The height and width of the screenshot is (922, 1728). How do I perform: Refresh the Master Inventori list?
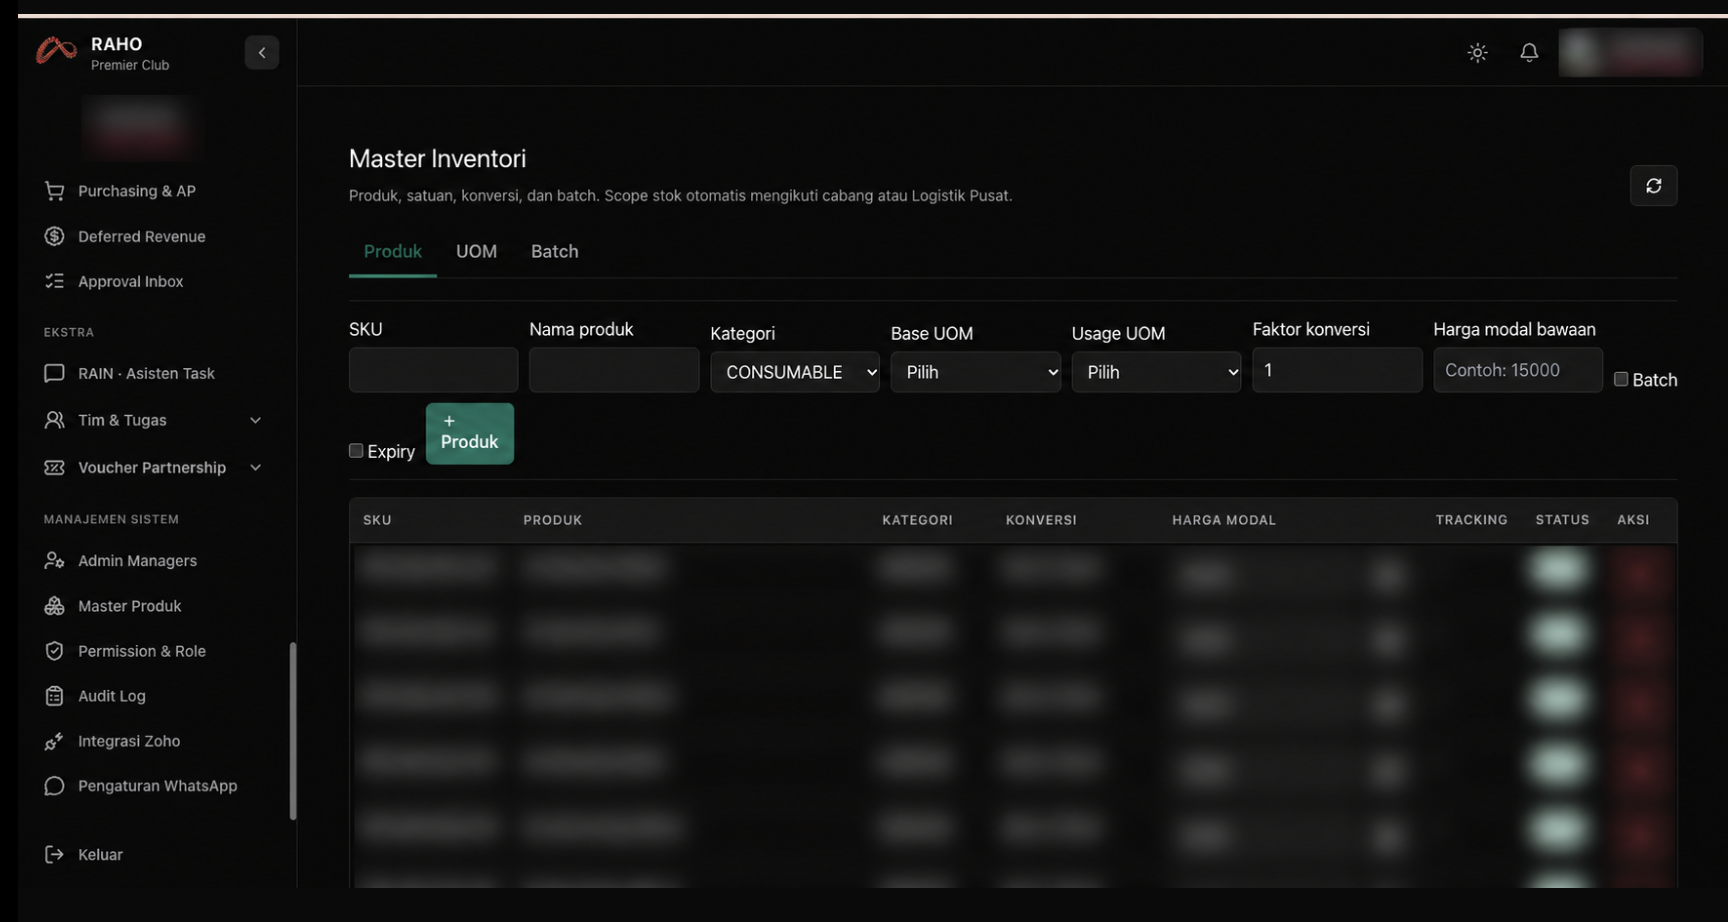pyautogui.click(x=1653, y=186)
